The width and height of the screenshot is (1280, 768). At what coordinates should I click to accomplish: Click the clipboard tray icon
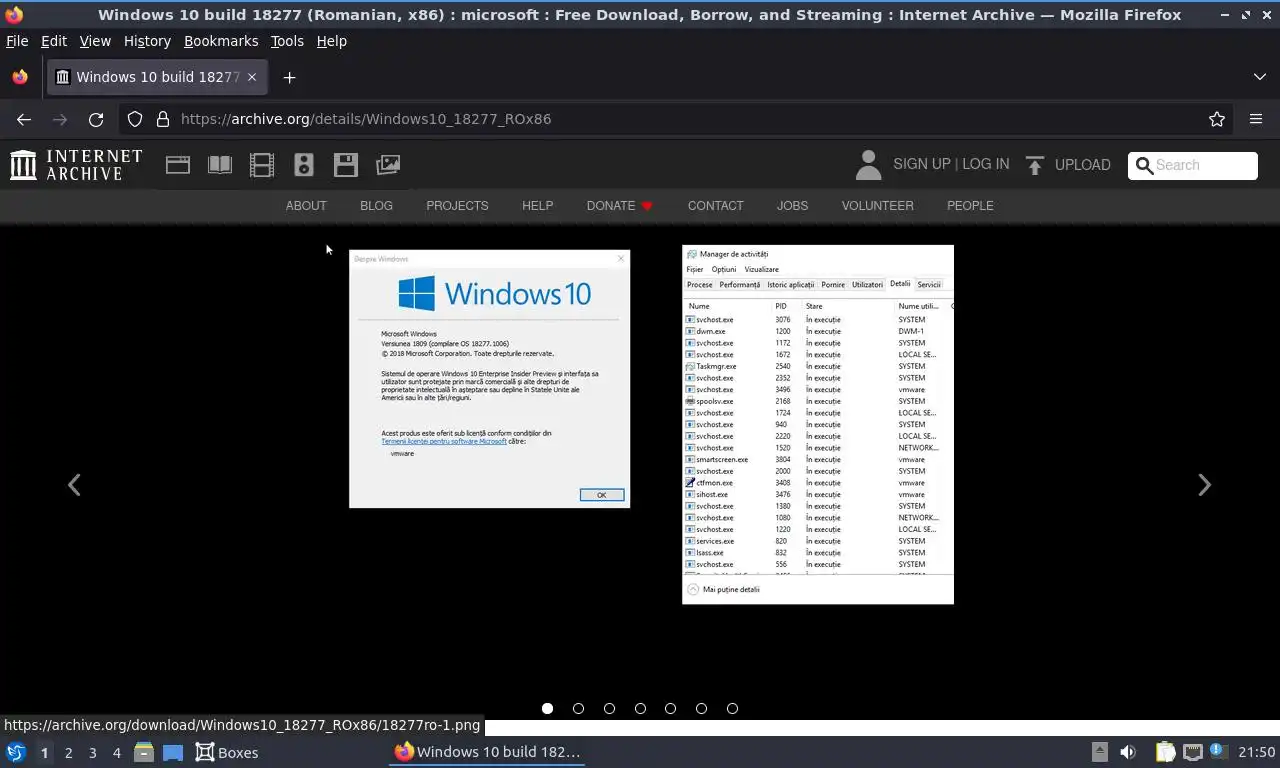pos(1165,752)
